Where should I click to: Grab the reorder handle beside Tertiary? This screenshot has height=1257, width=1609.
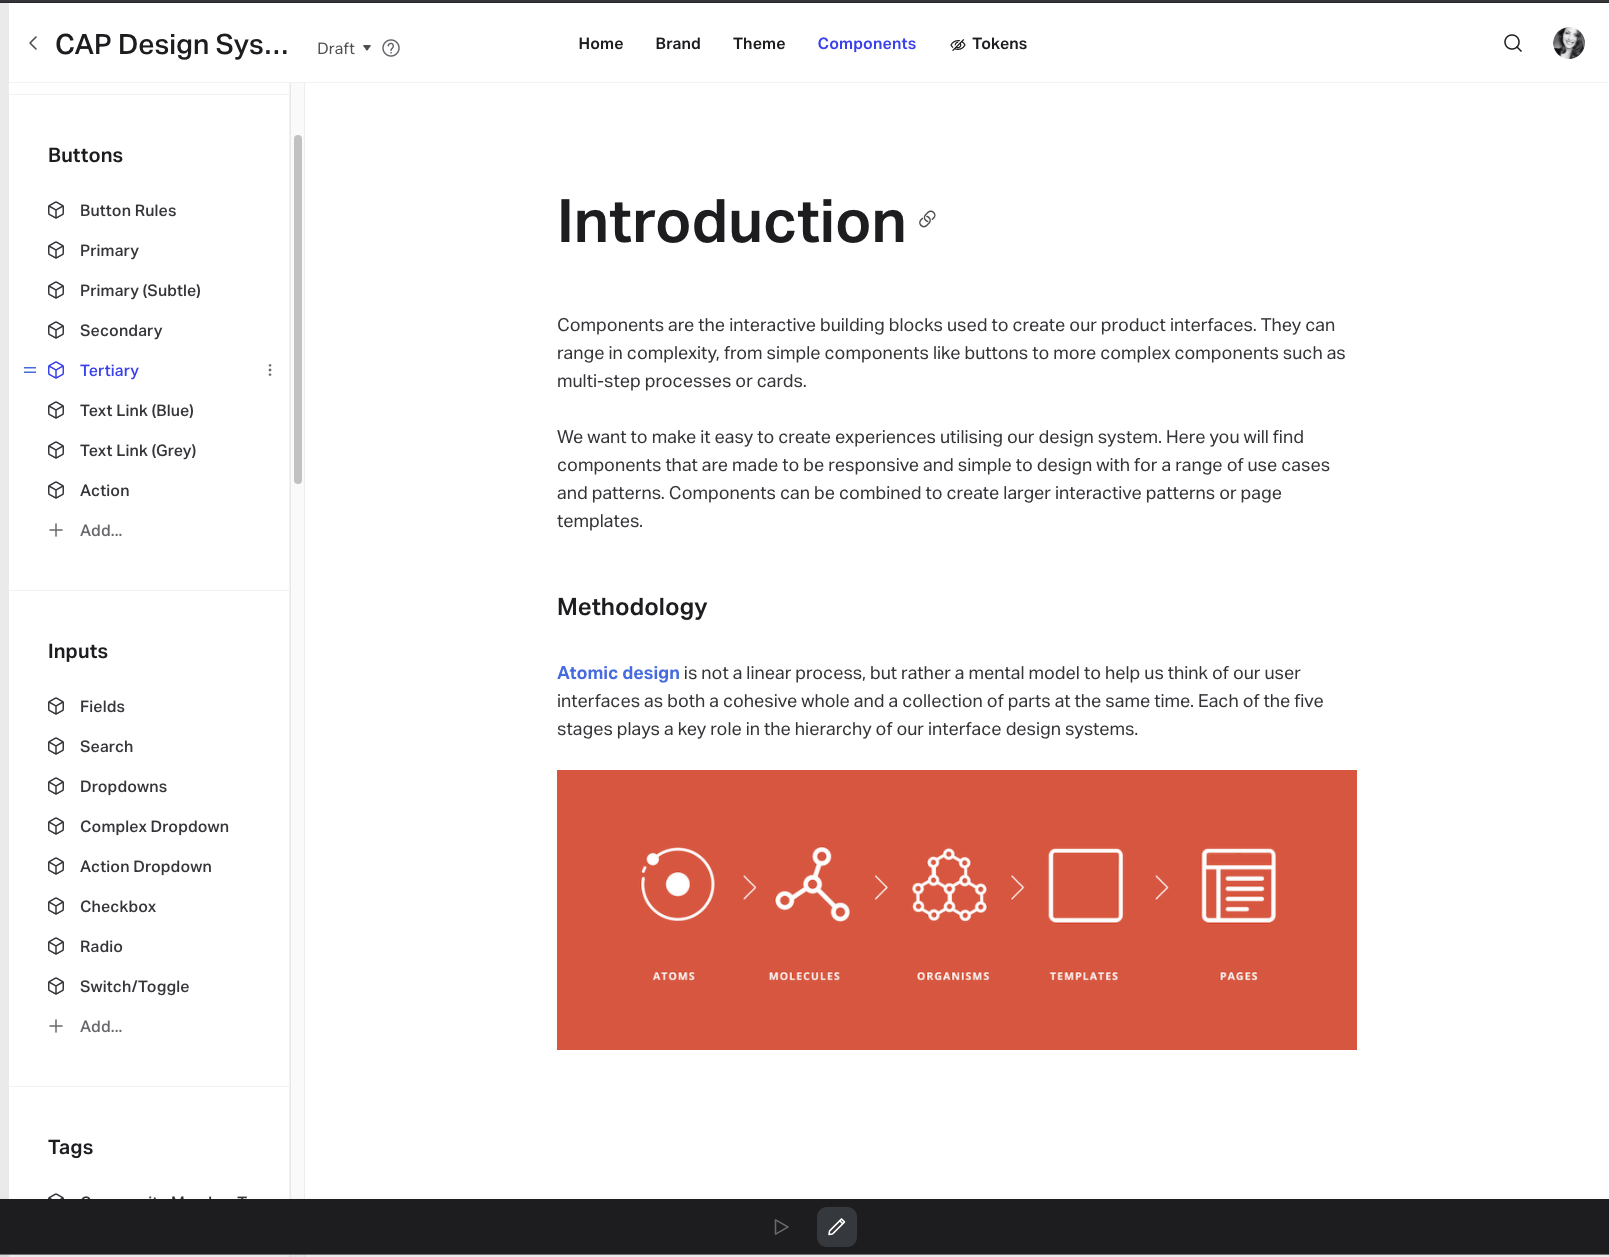30,370
